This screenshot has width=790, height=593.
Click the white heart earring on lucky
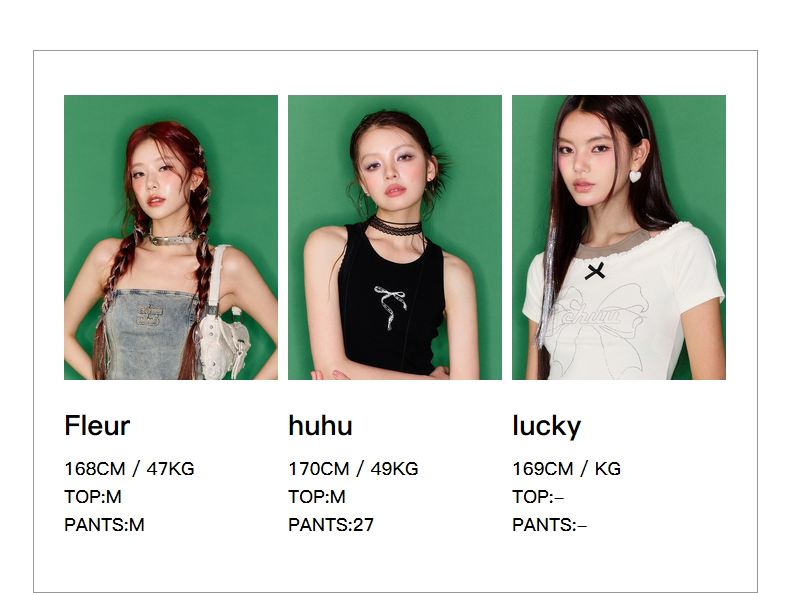635,176
